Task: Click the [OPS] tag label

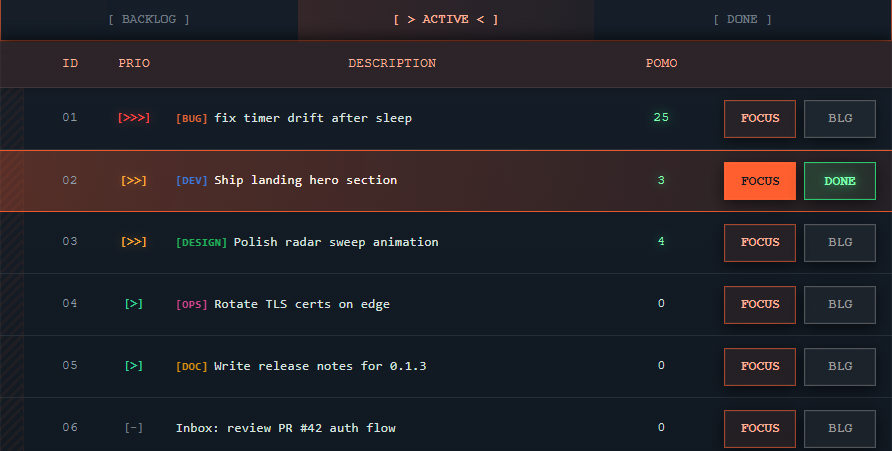Action: 192,304
